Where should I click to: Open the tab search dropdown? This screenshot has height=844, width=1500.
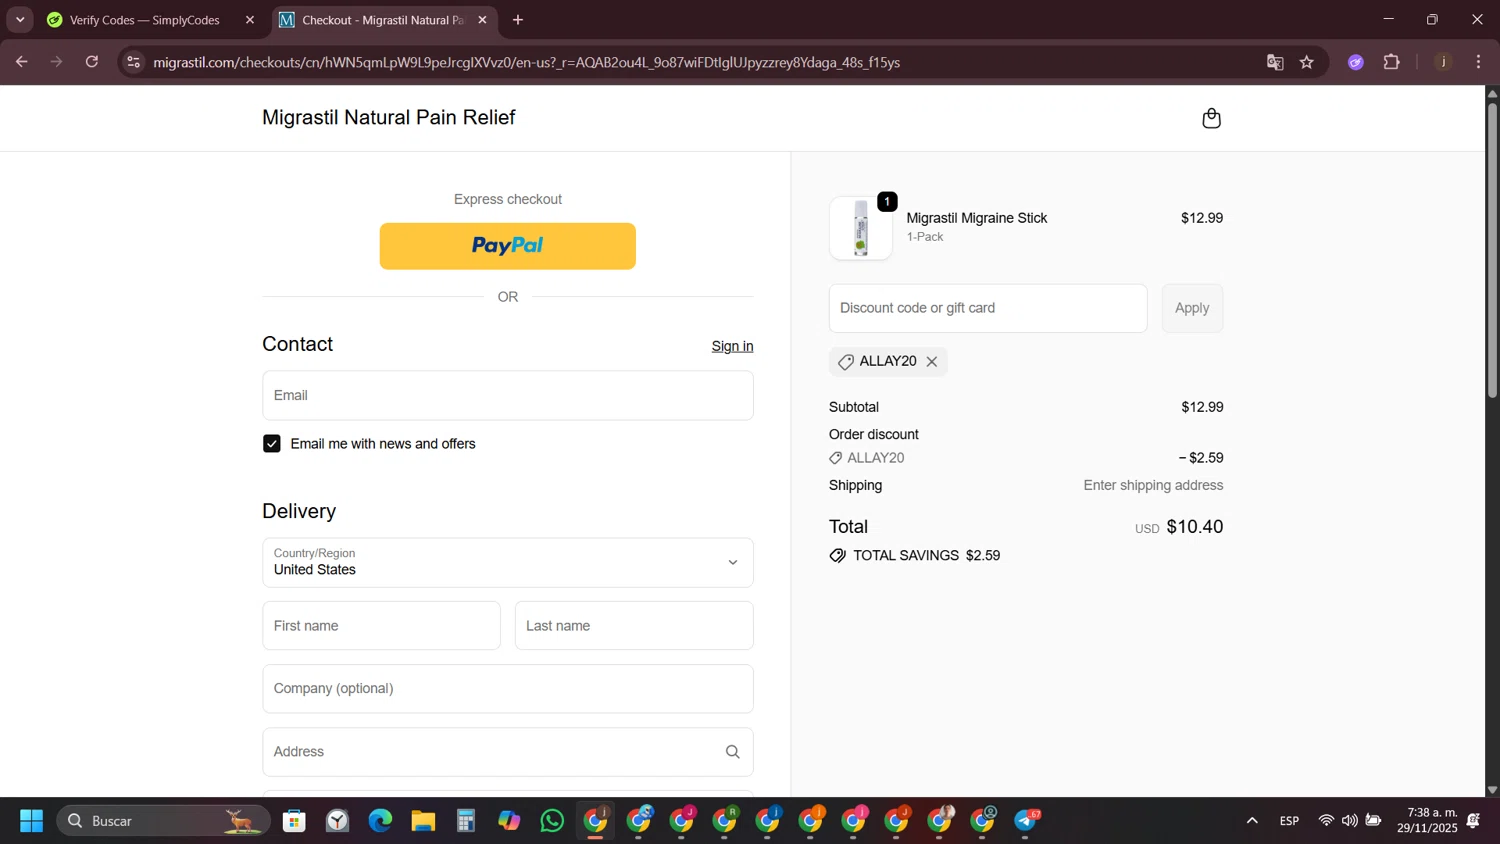tap(20, 20)
